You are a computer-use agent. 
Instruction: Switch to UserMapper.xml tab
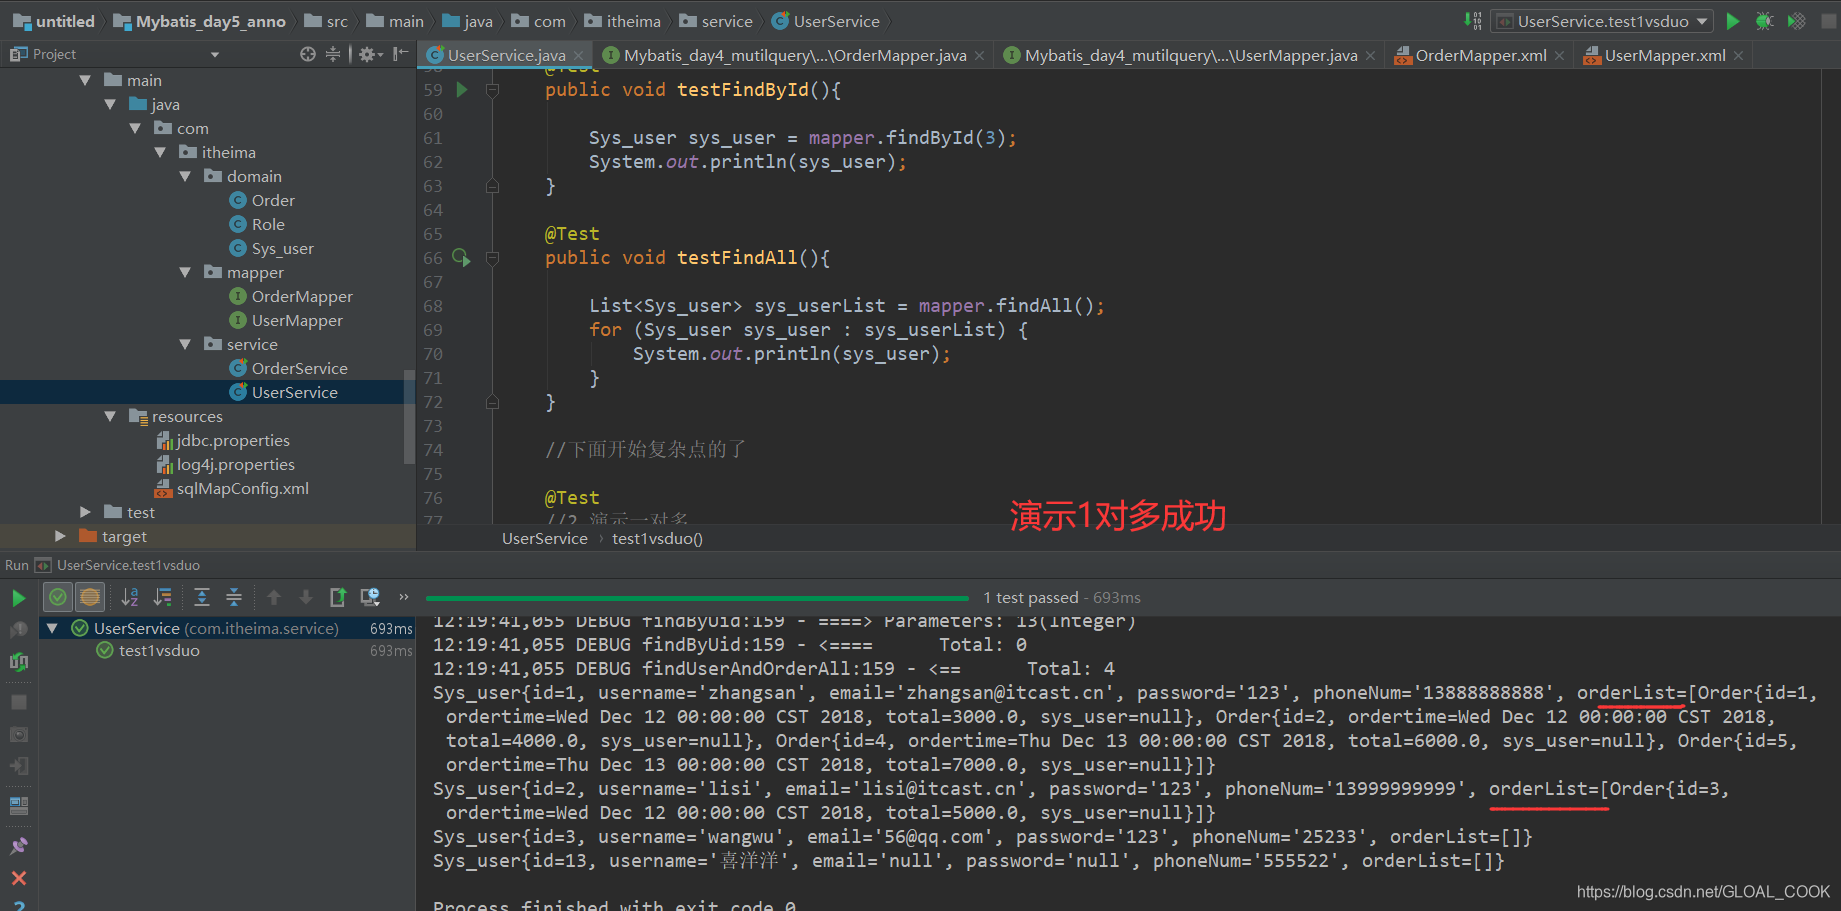tap(1664, 55)
